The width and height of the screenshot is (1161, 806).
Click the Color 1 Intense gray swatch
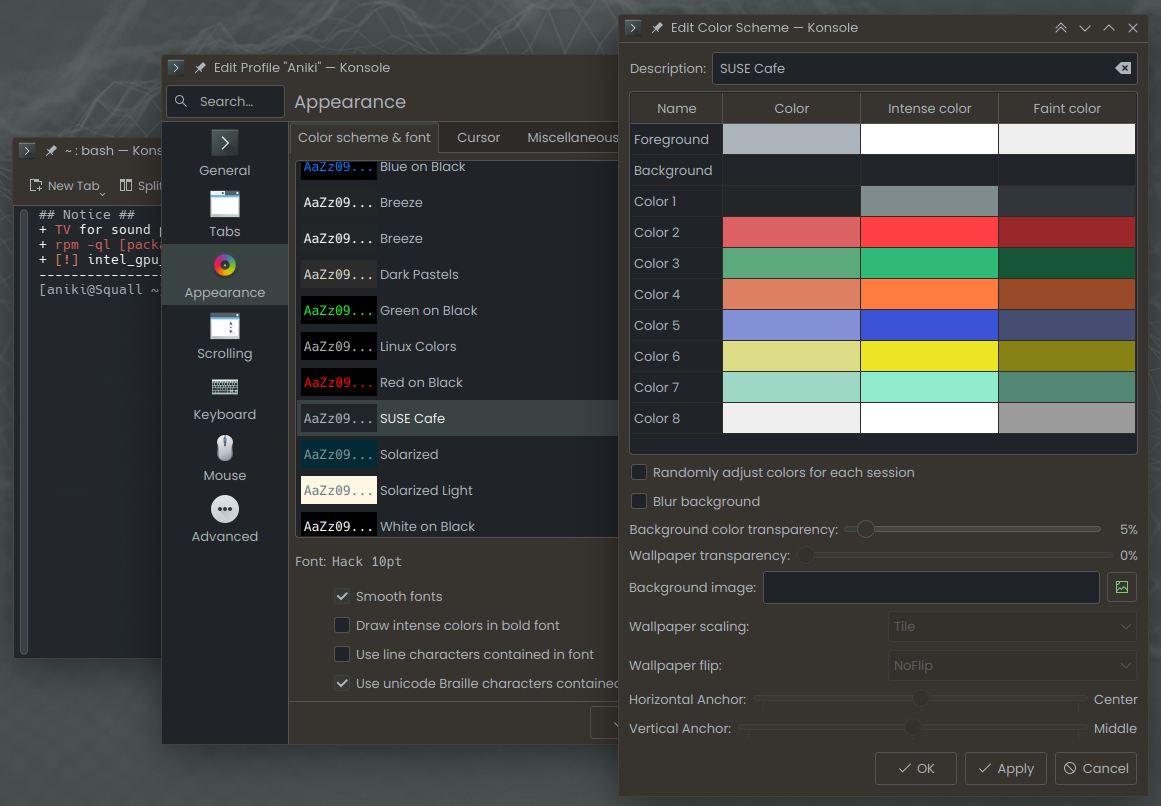coord(929,201)
